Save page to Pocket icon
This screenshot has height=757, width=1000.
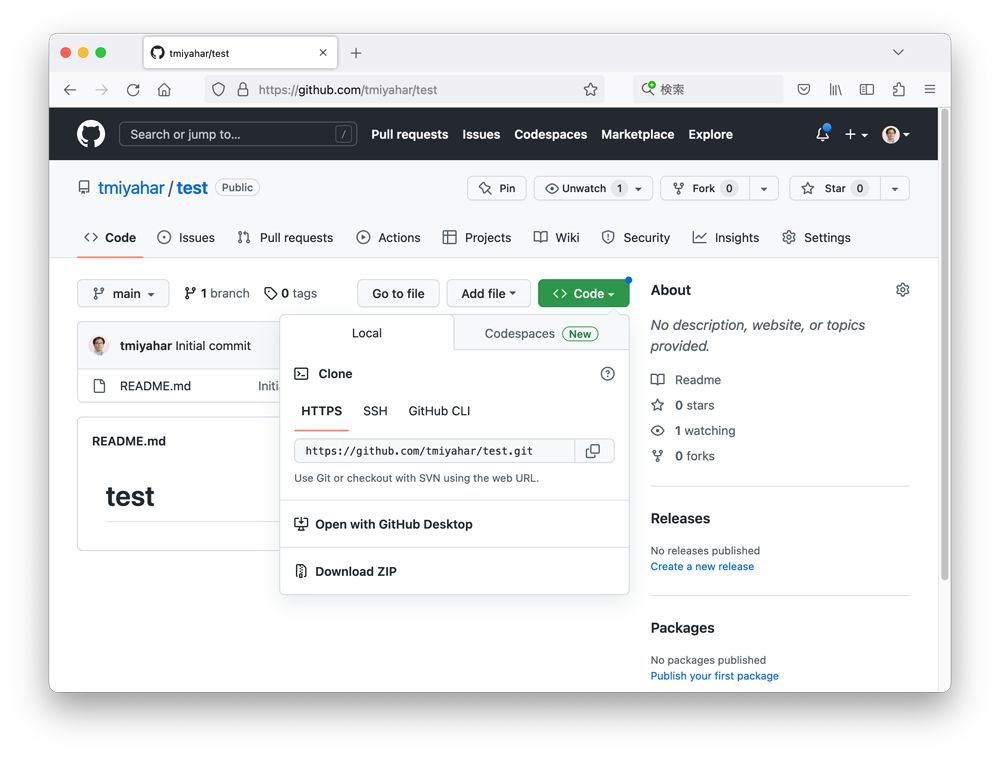[x=804, y=90]
